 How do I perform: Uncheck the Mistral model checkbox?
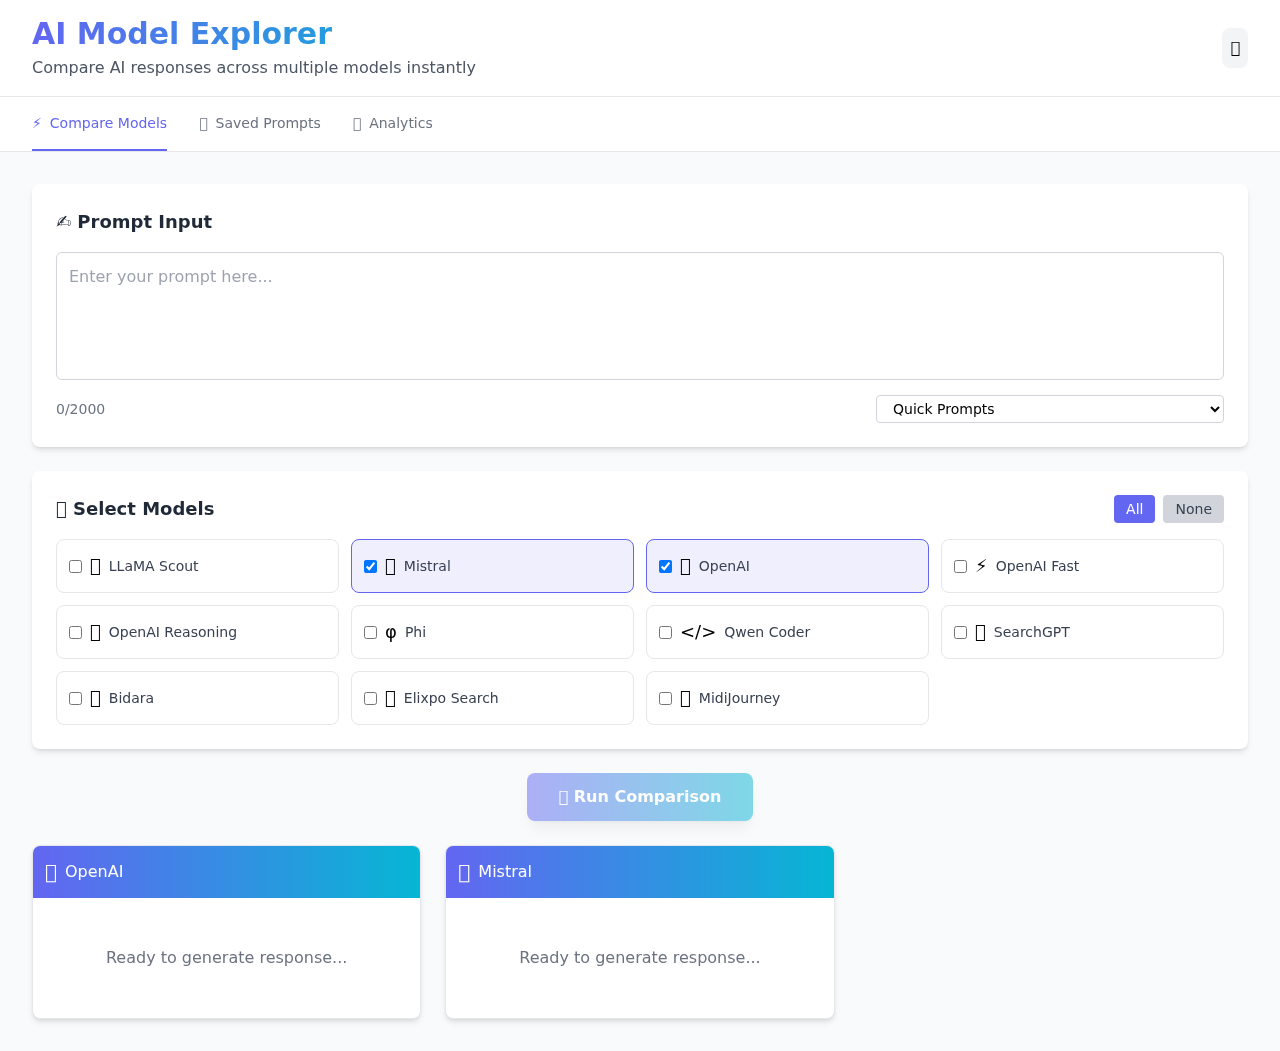(370, 566)
